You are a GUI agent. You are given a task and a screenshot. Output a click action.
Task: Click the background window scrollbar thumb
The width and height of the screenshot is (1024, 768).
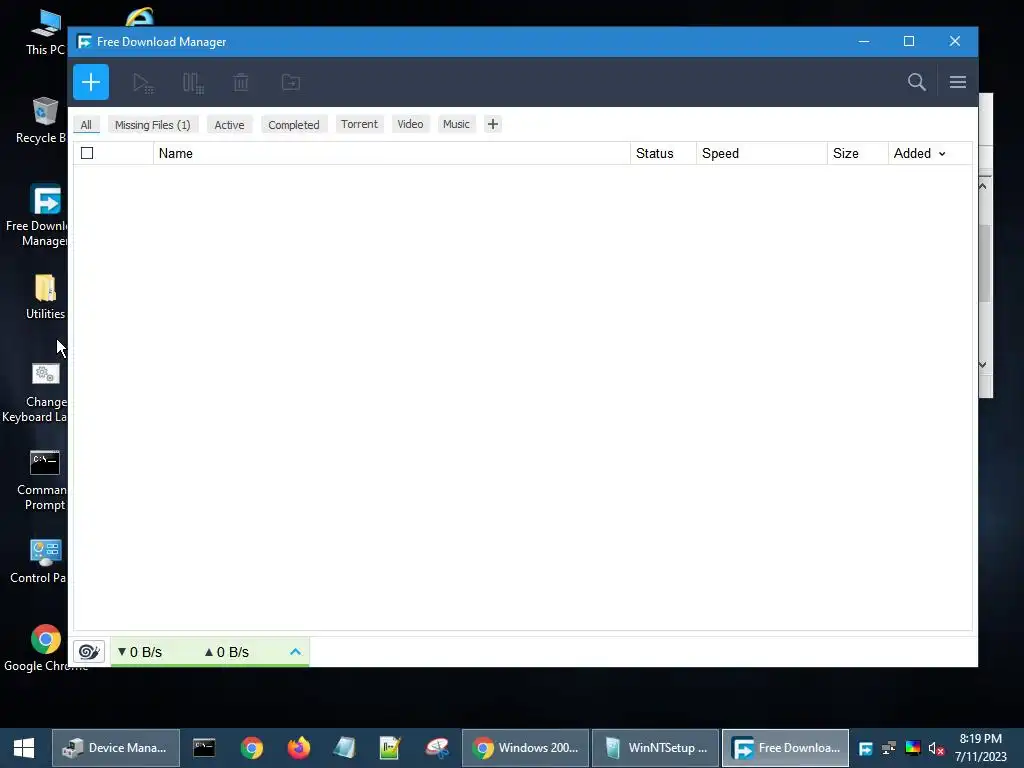(x=985, y=263)
